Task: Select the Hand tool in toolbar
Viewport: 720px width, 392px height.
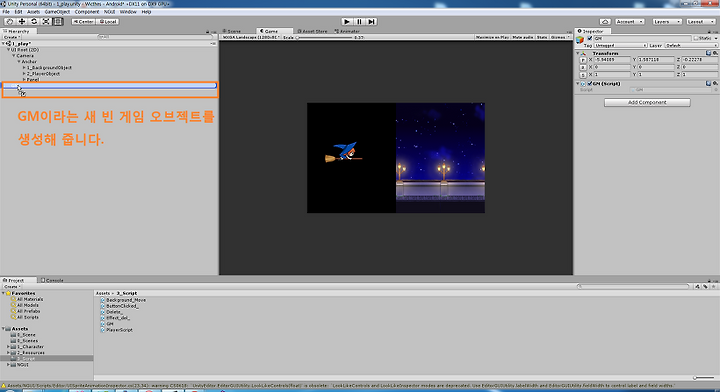Action: tap(9, 22)
